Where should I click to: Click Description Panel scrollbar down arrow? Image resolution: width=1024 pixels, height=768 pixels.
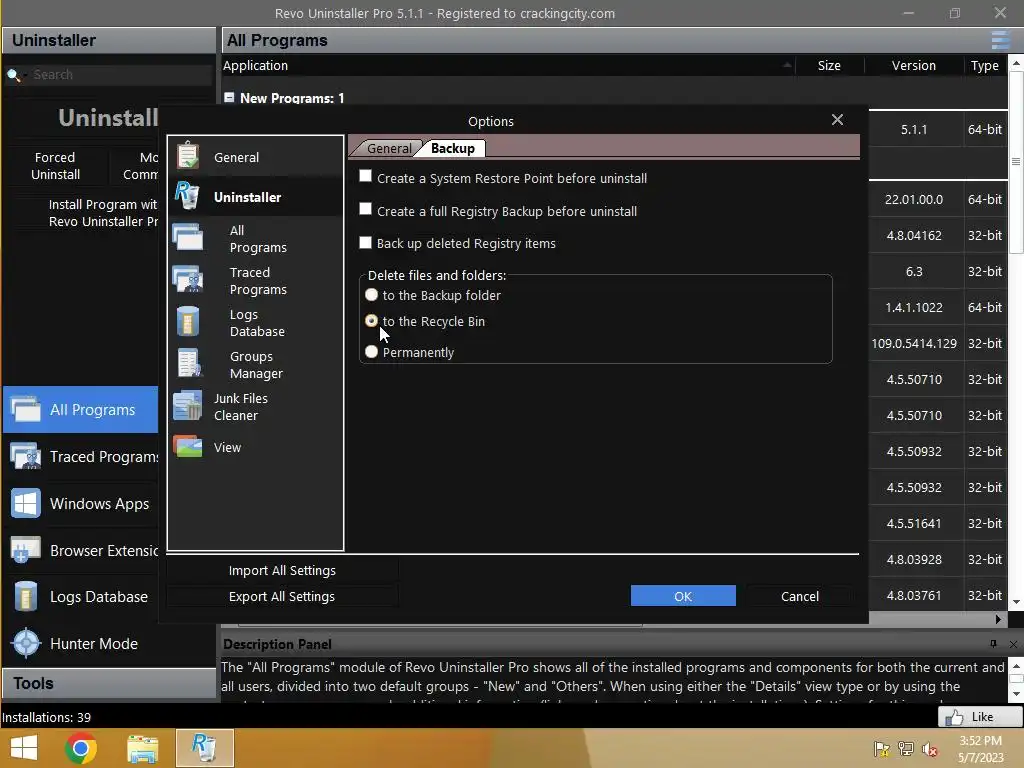point(1016,694)
